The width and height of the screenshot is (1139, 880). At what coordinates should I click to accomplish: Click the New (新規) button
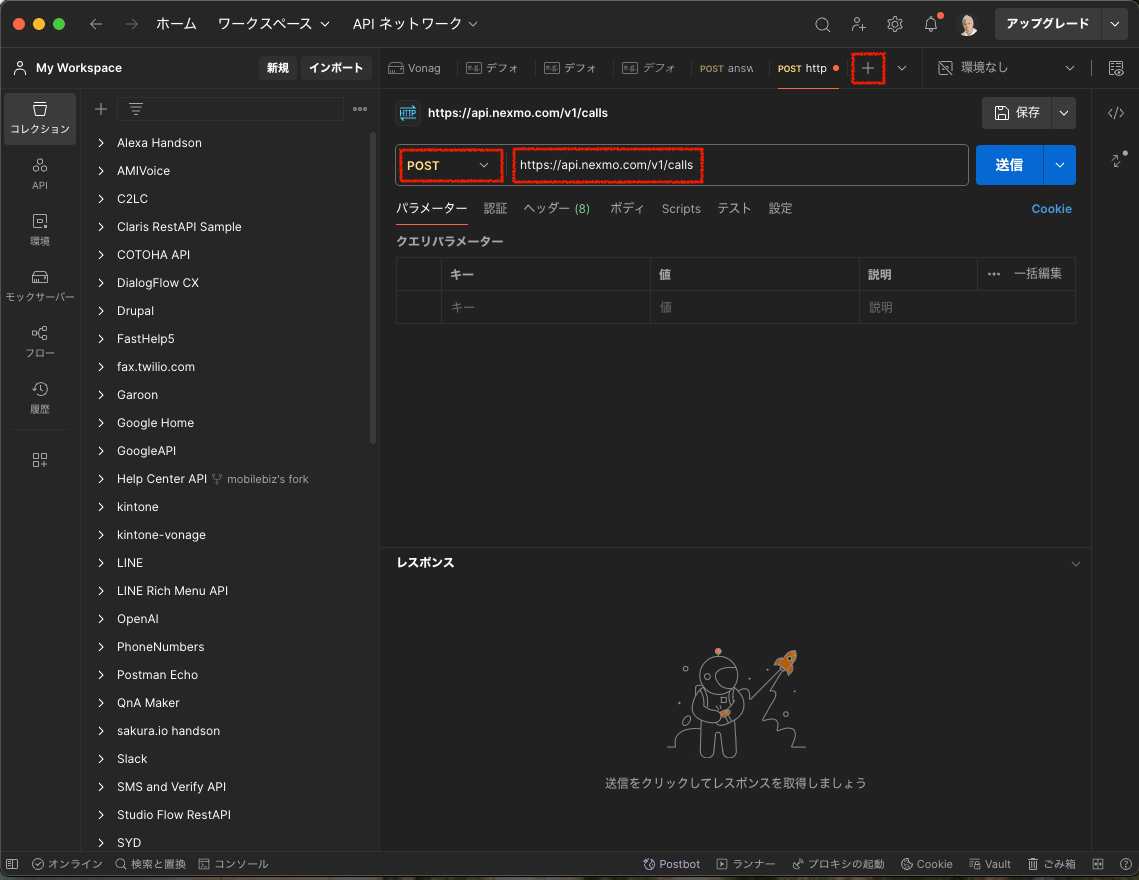click(277, 68)
